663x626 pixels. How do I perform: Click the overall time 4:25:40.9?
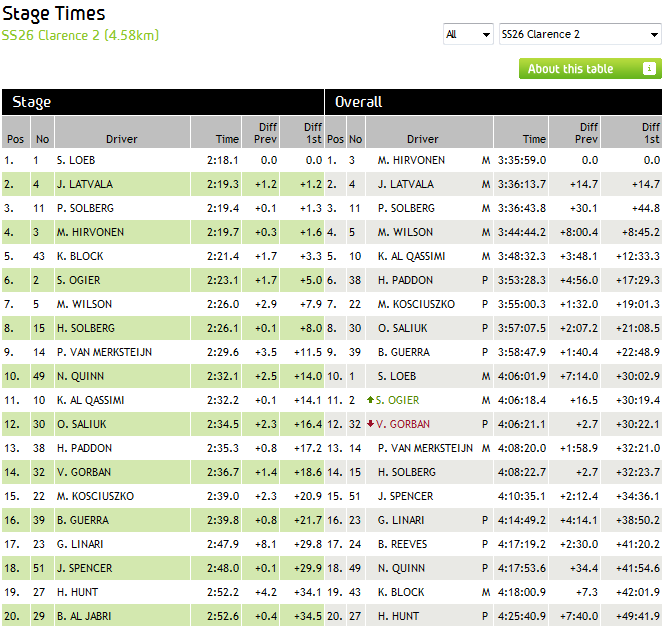(x=522, y=616)
